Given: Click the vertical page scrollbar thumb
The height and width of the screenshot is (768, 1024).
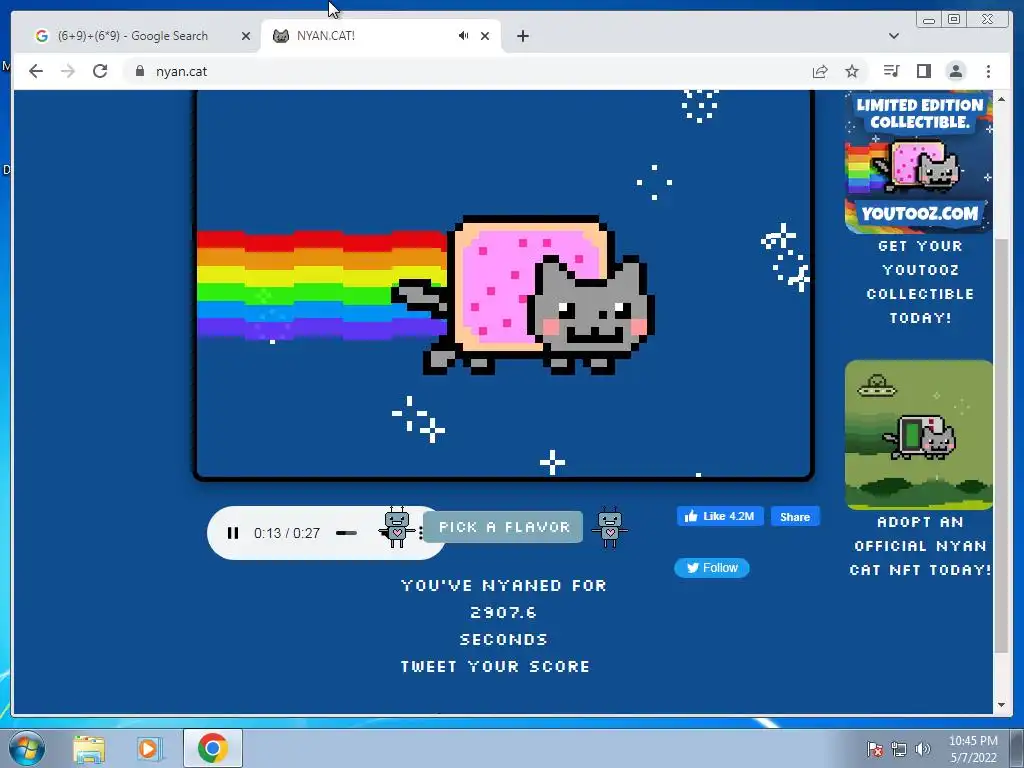Looking at the screenshot, I should tap(1001, 447).
